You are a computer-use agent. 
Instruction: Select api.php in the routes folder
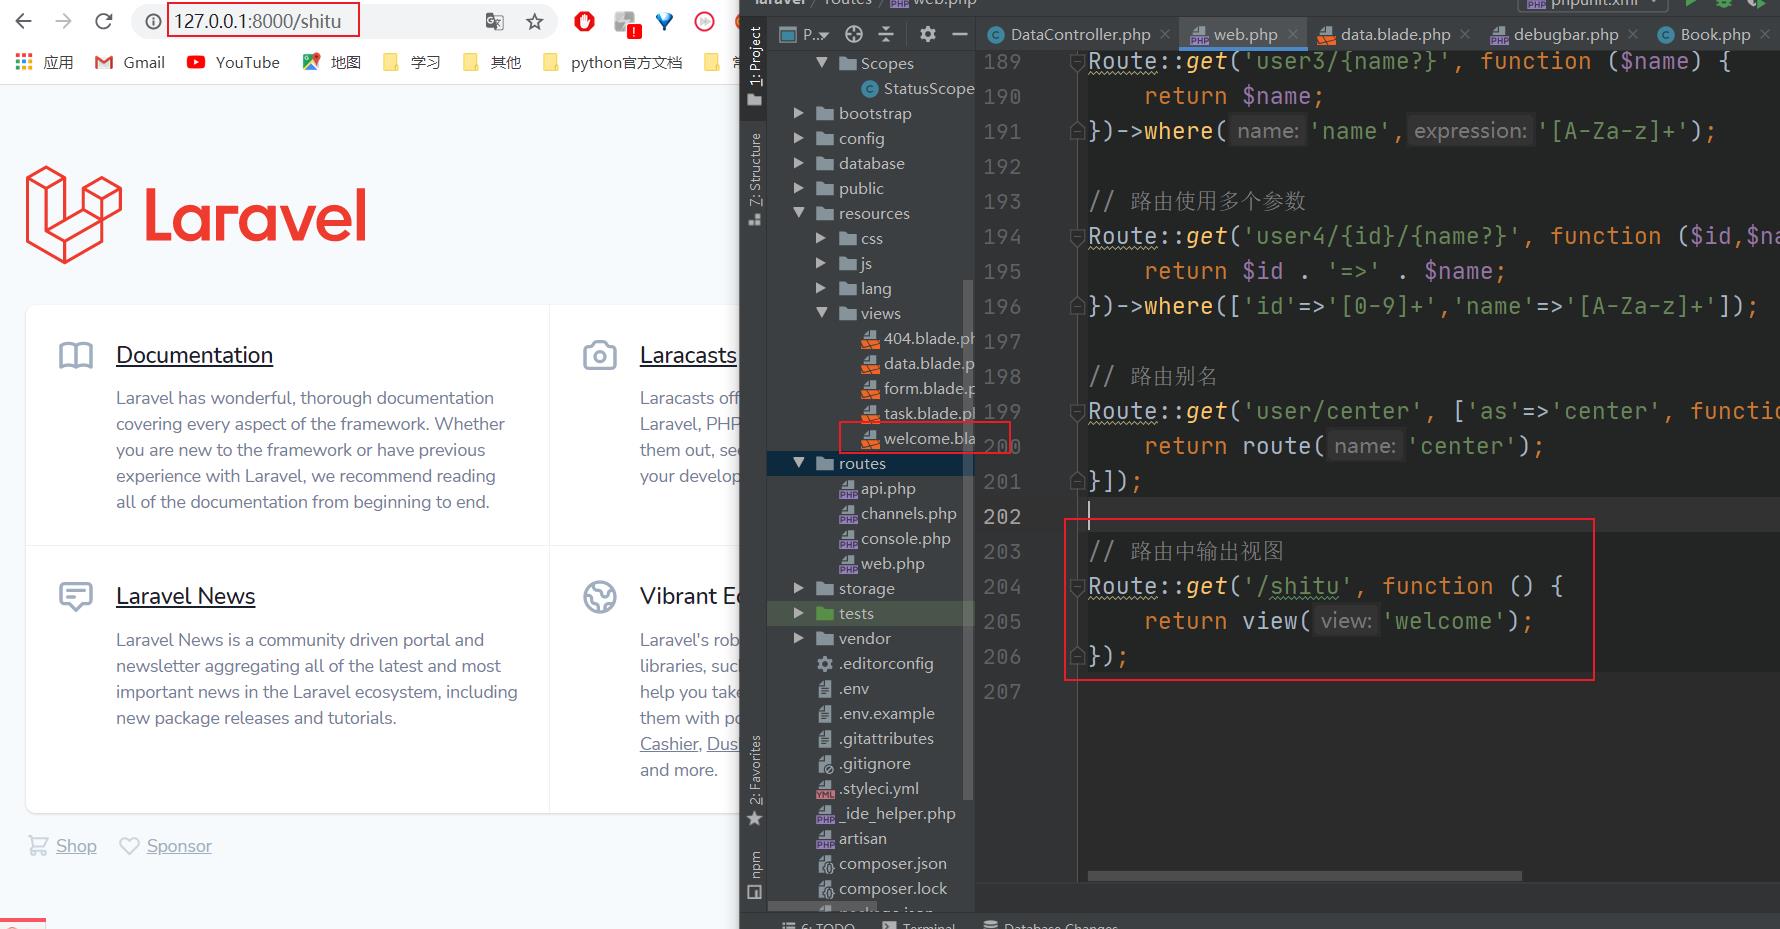[x=877, y=488]
